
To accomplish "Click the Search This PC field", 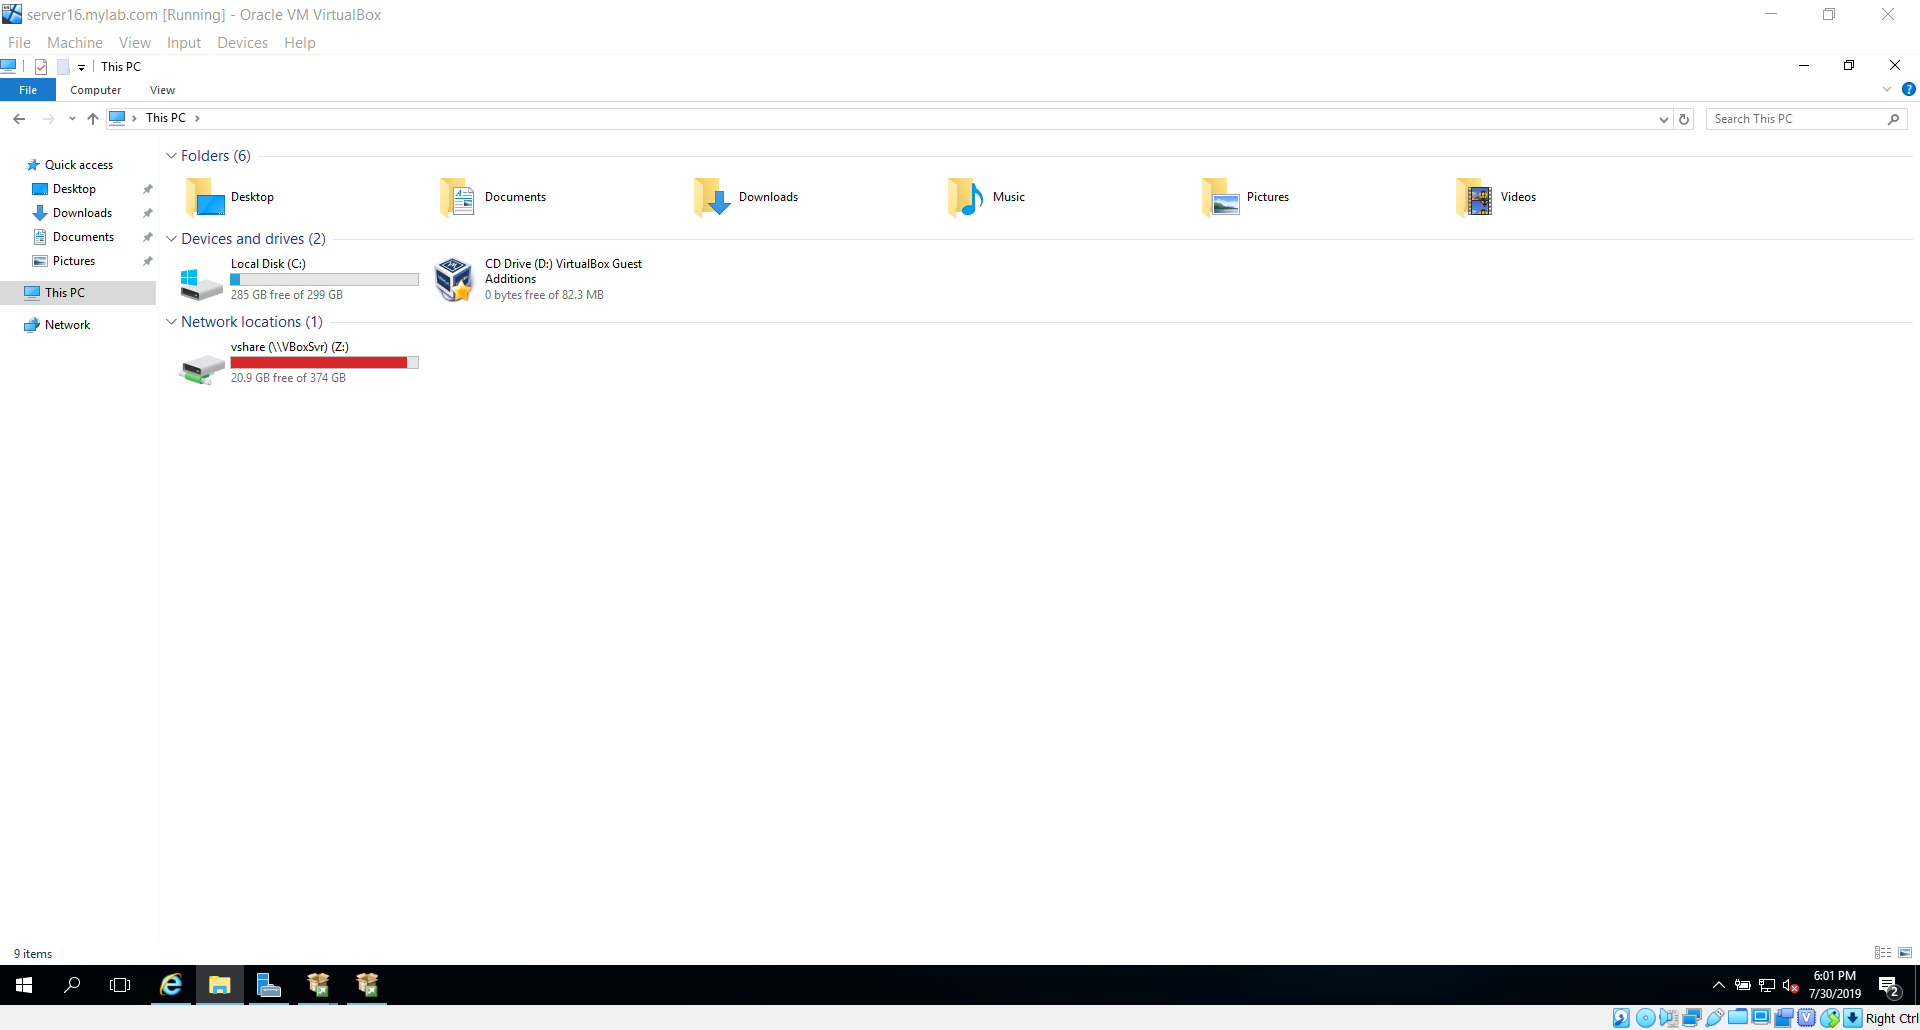I will click(x=1797, y=119).
